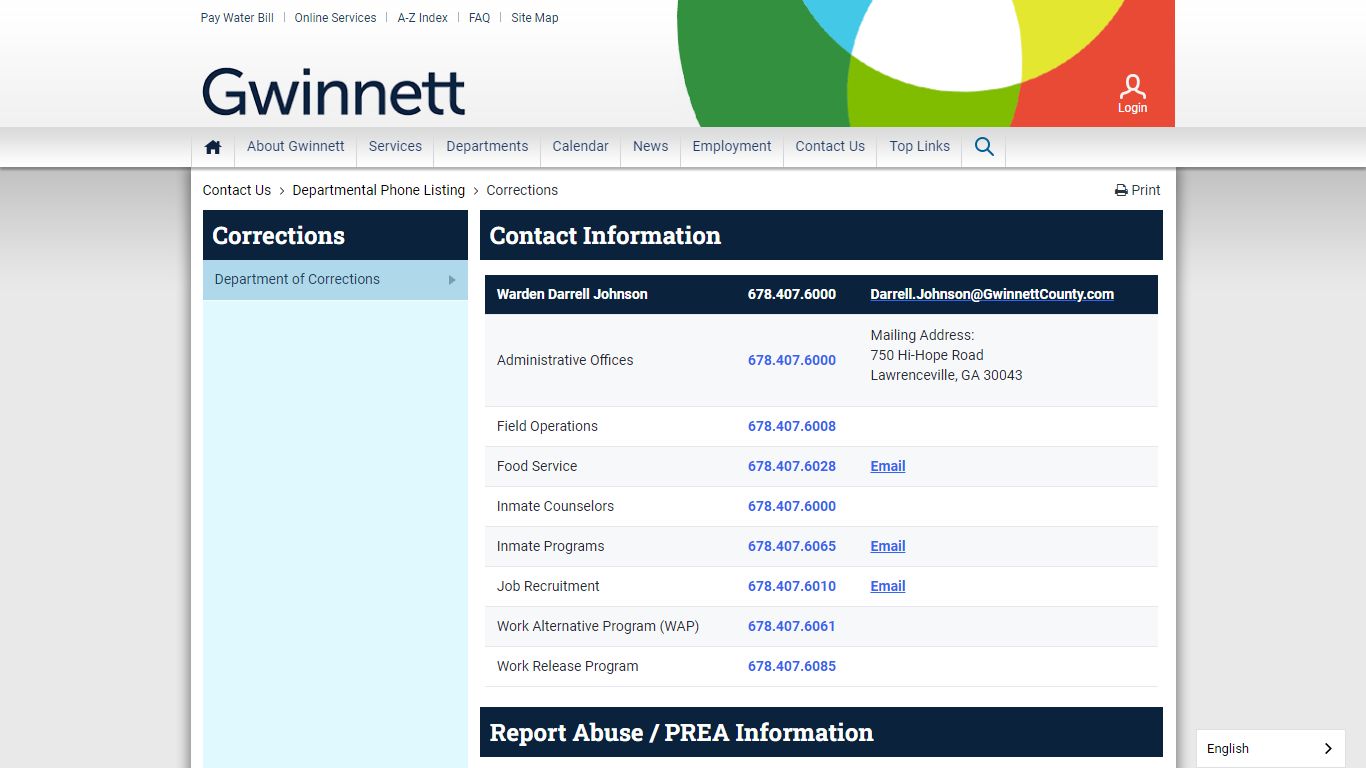Open the Contact Us navigation menu
This screenshot has width=1366, height=768.
point(830,146)
